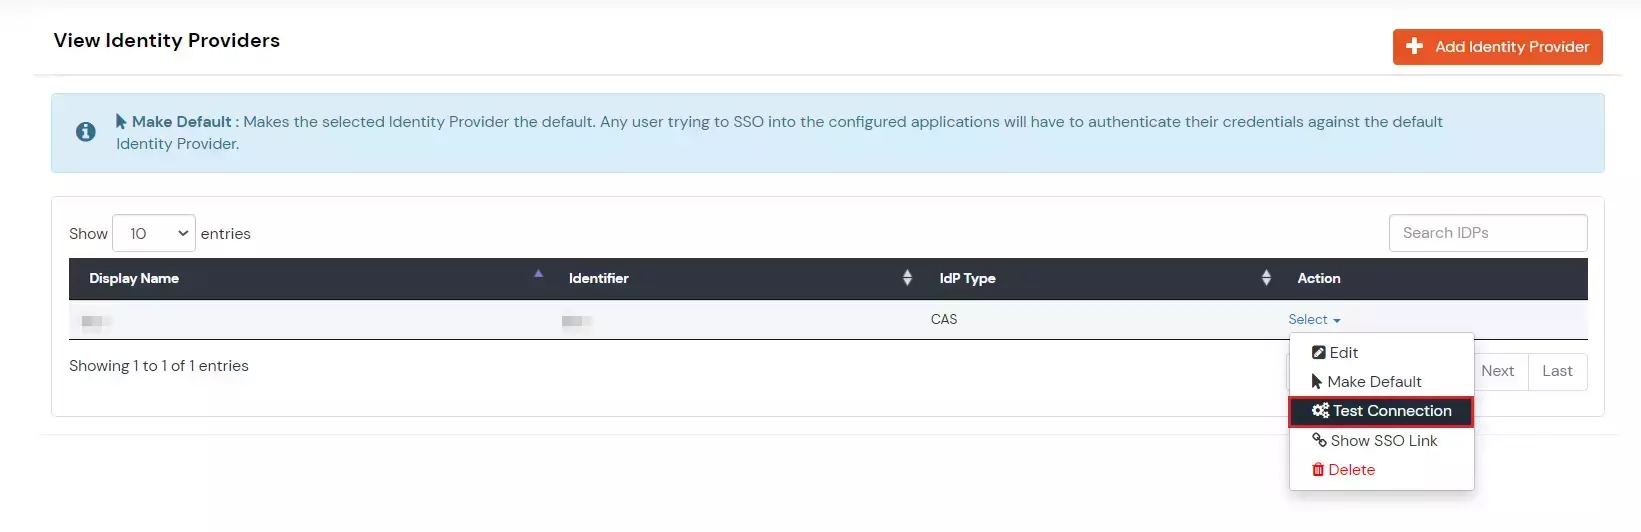Click the Add Identity Provider button

pyautogui.click(x=1497, y=47)
